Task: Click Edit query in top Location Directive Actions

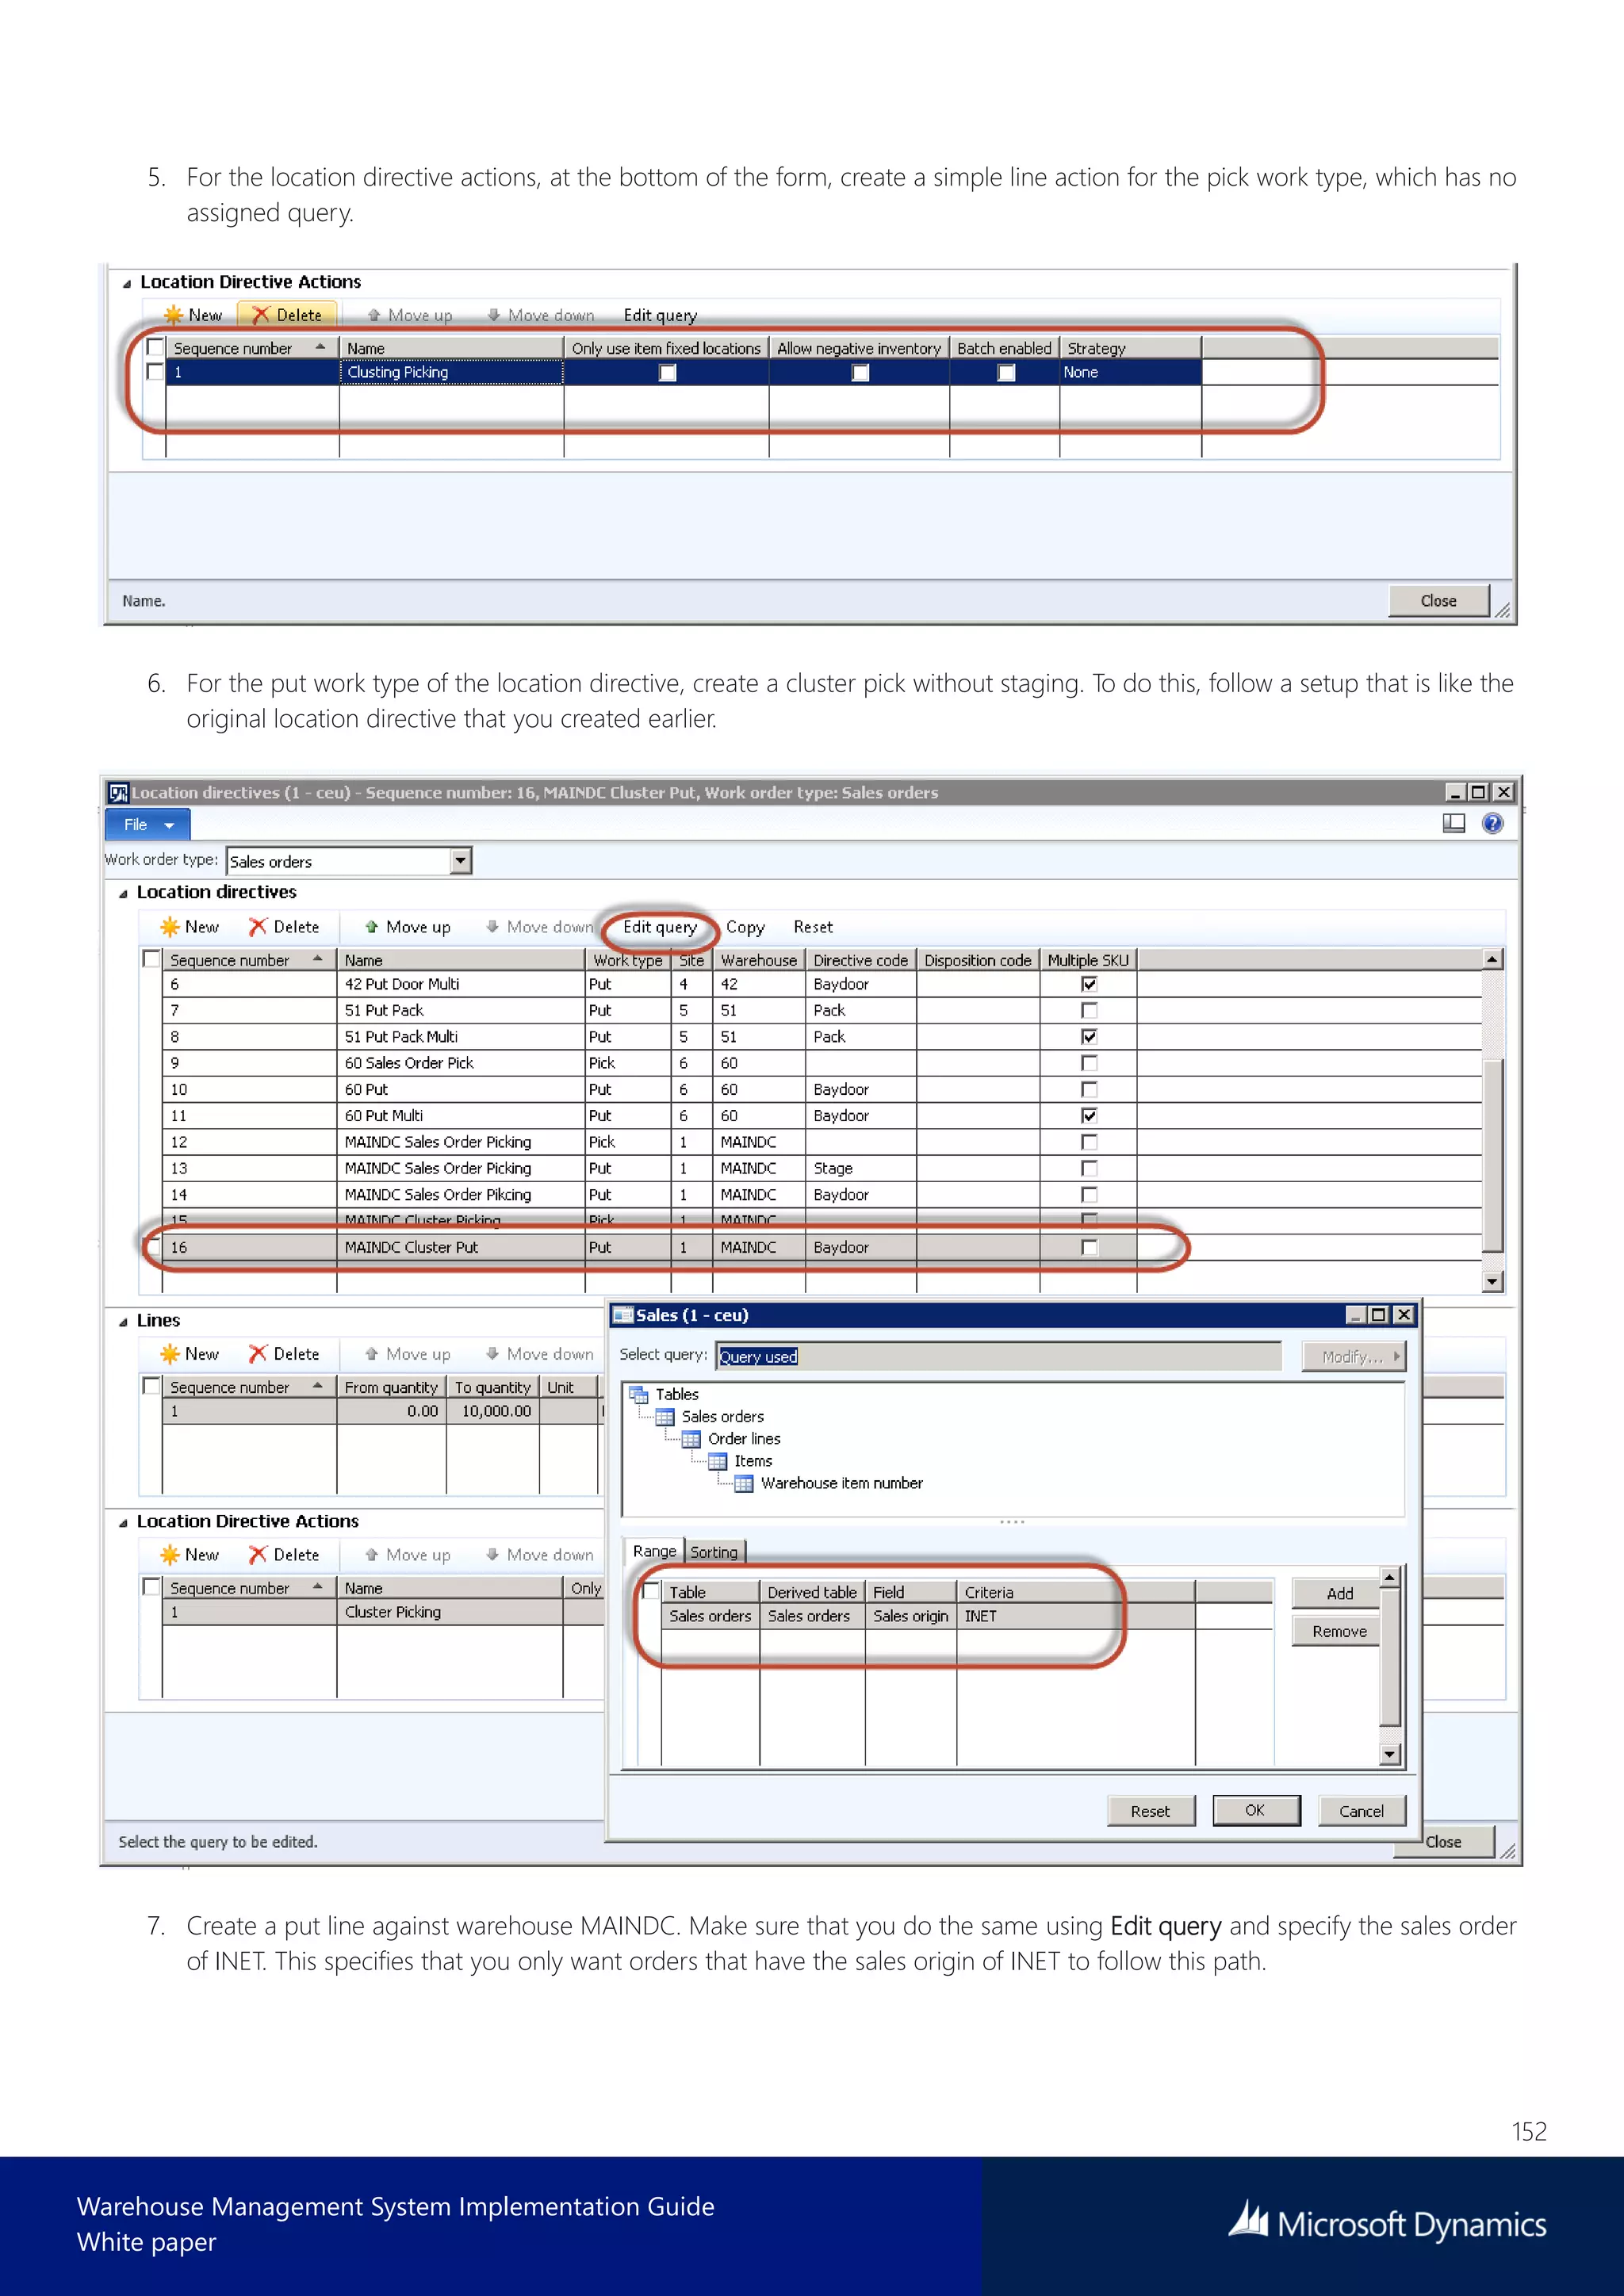Action: pos(660,315)
